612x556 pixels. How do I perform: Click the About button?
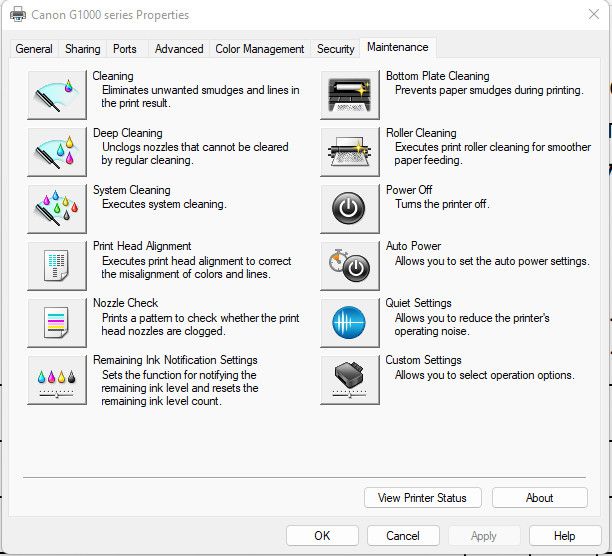[x=539, y=497]
